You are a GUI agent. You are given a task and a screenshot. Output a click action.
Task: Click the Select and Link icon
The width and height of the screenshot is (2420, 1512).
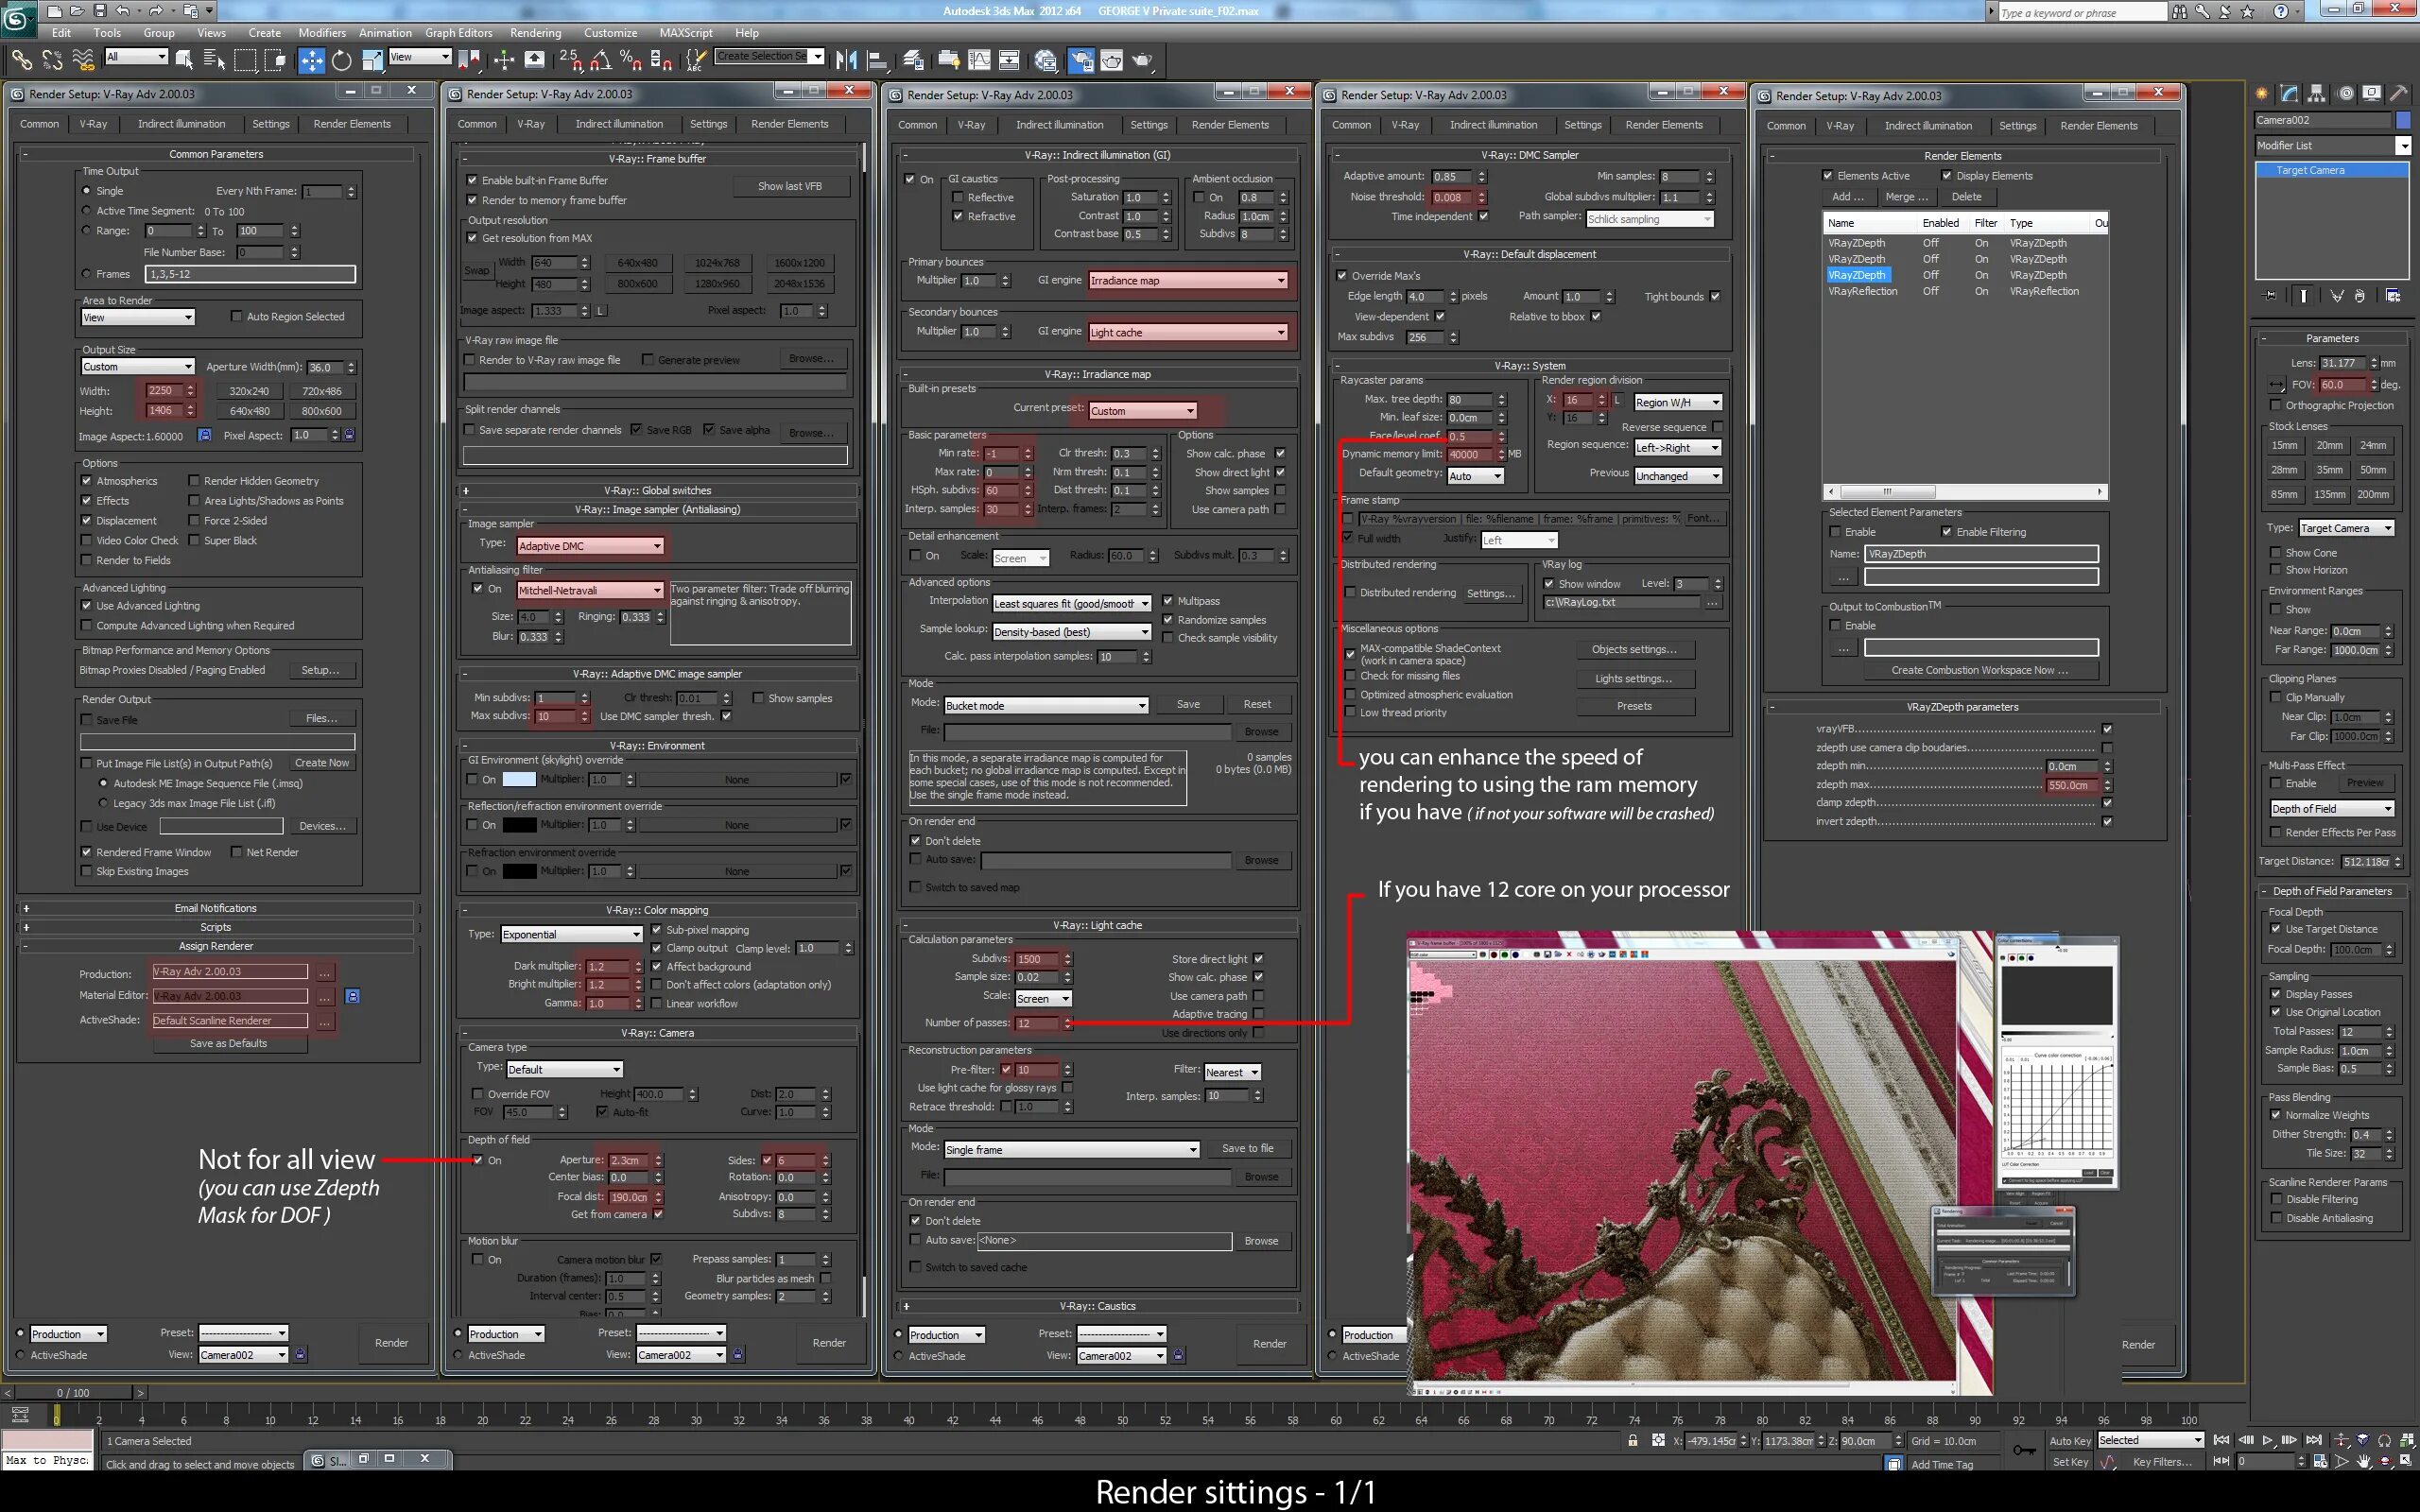pos(21,61)
